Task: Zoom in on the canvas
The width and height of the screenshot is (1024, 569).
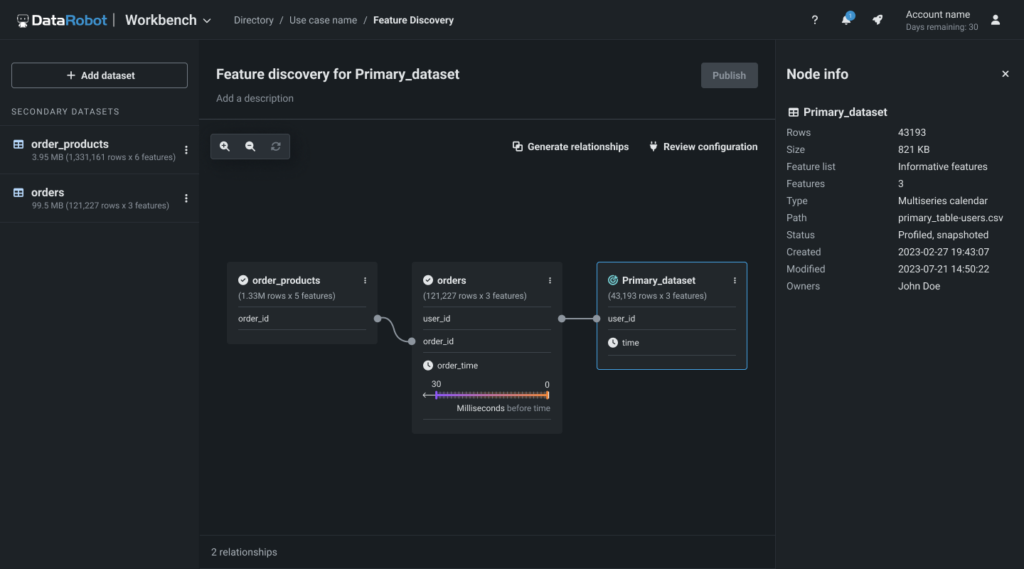Action: pyautogui.click(x=225, y=146)
